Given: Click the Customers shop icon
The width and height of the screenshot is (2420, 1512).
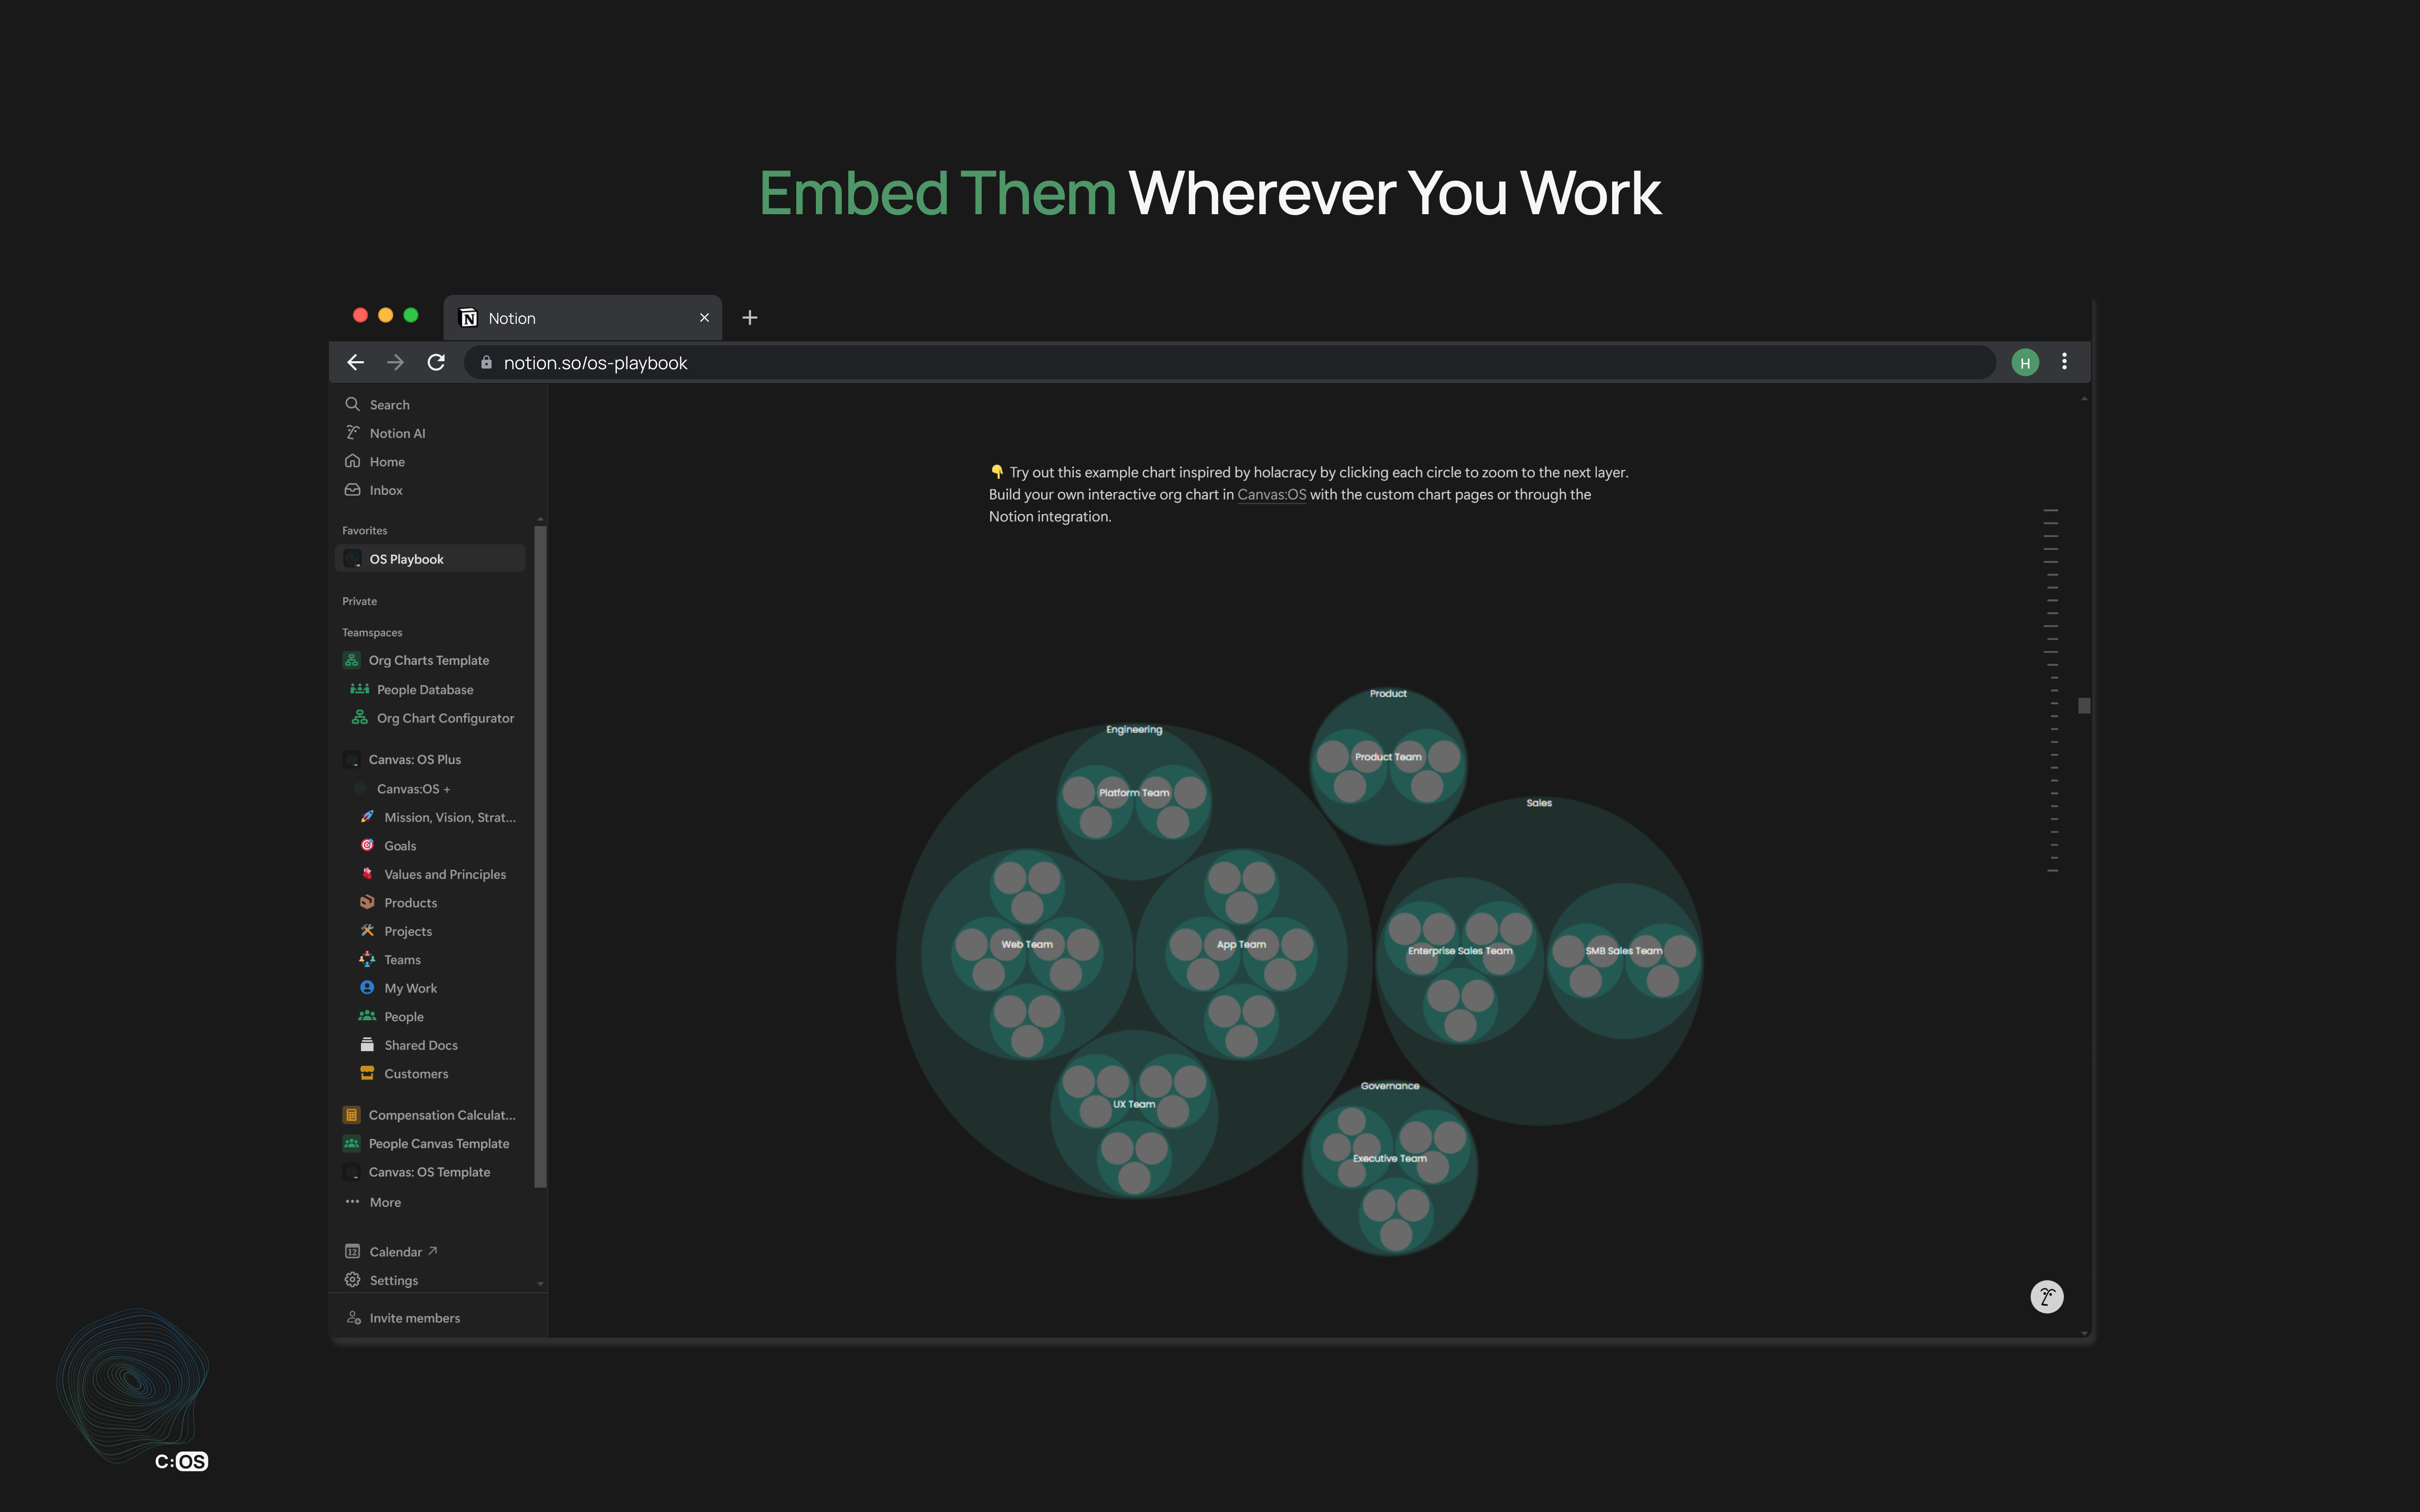Looking at the screenshot, I should tap(367, 1073).
